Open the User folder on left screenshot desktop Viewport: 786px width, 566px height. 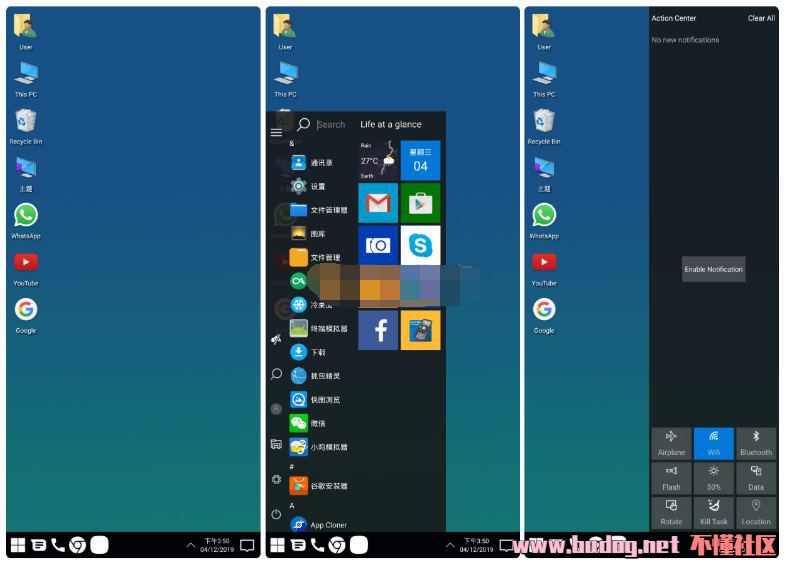pos(26,32)
